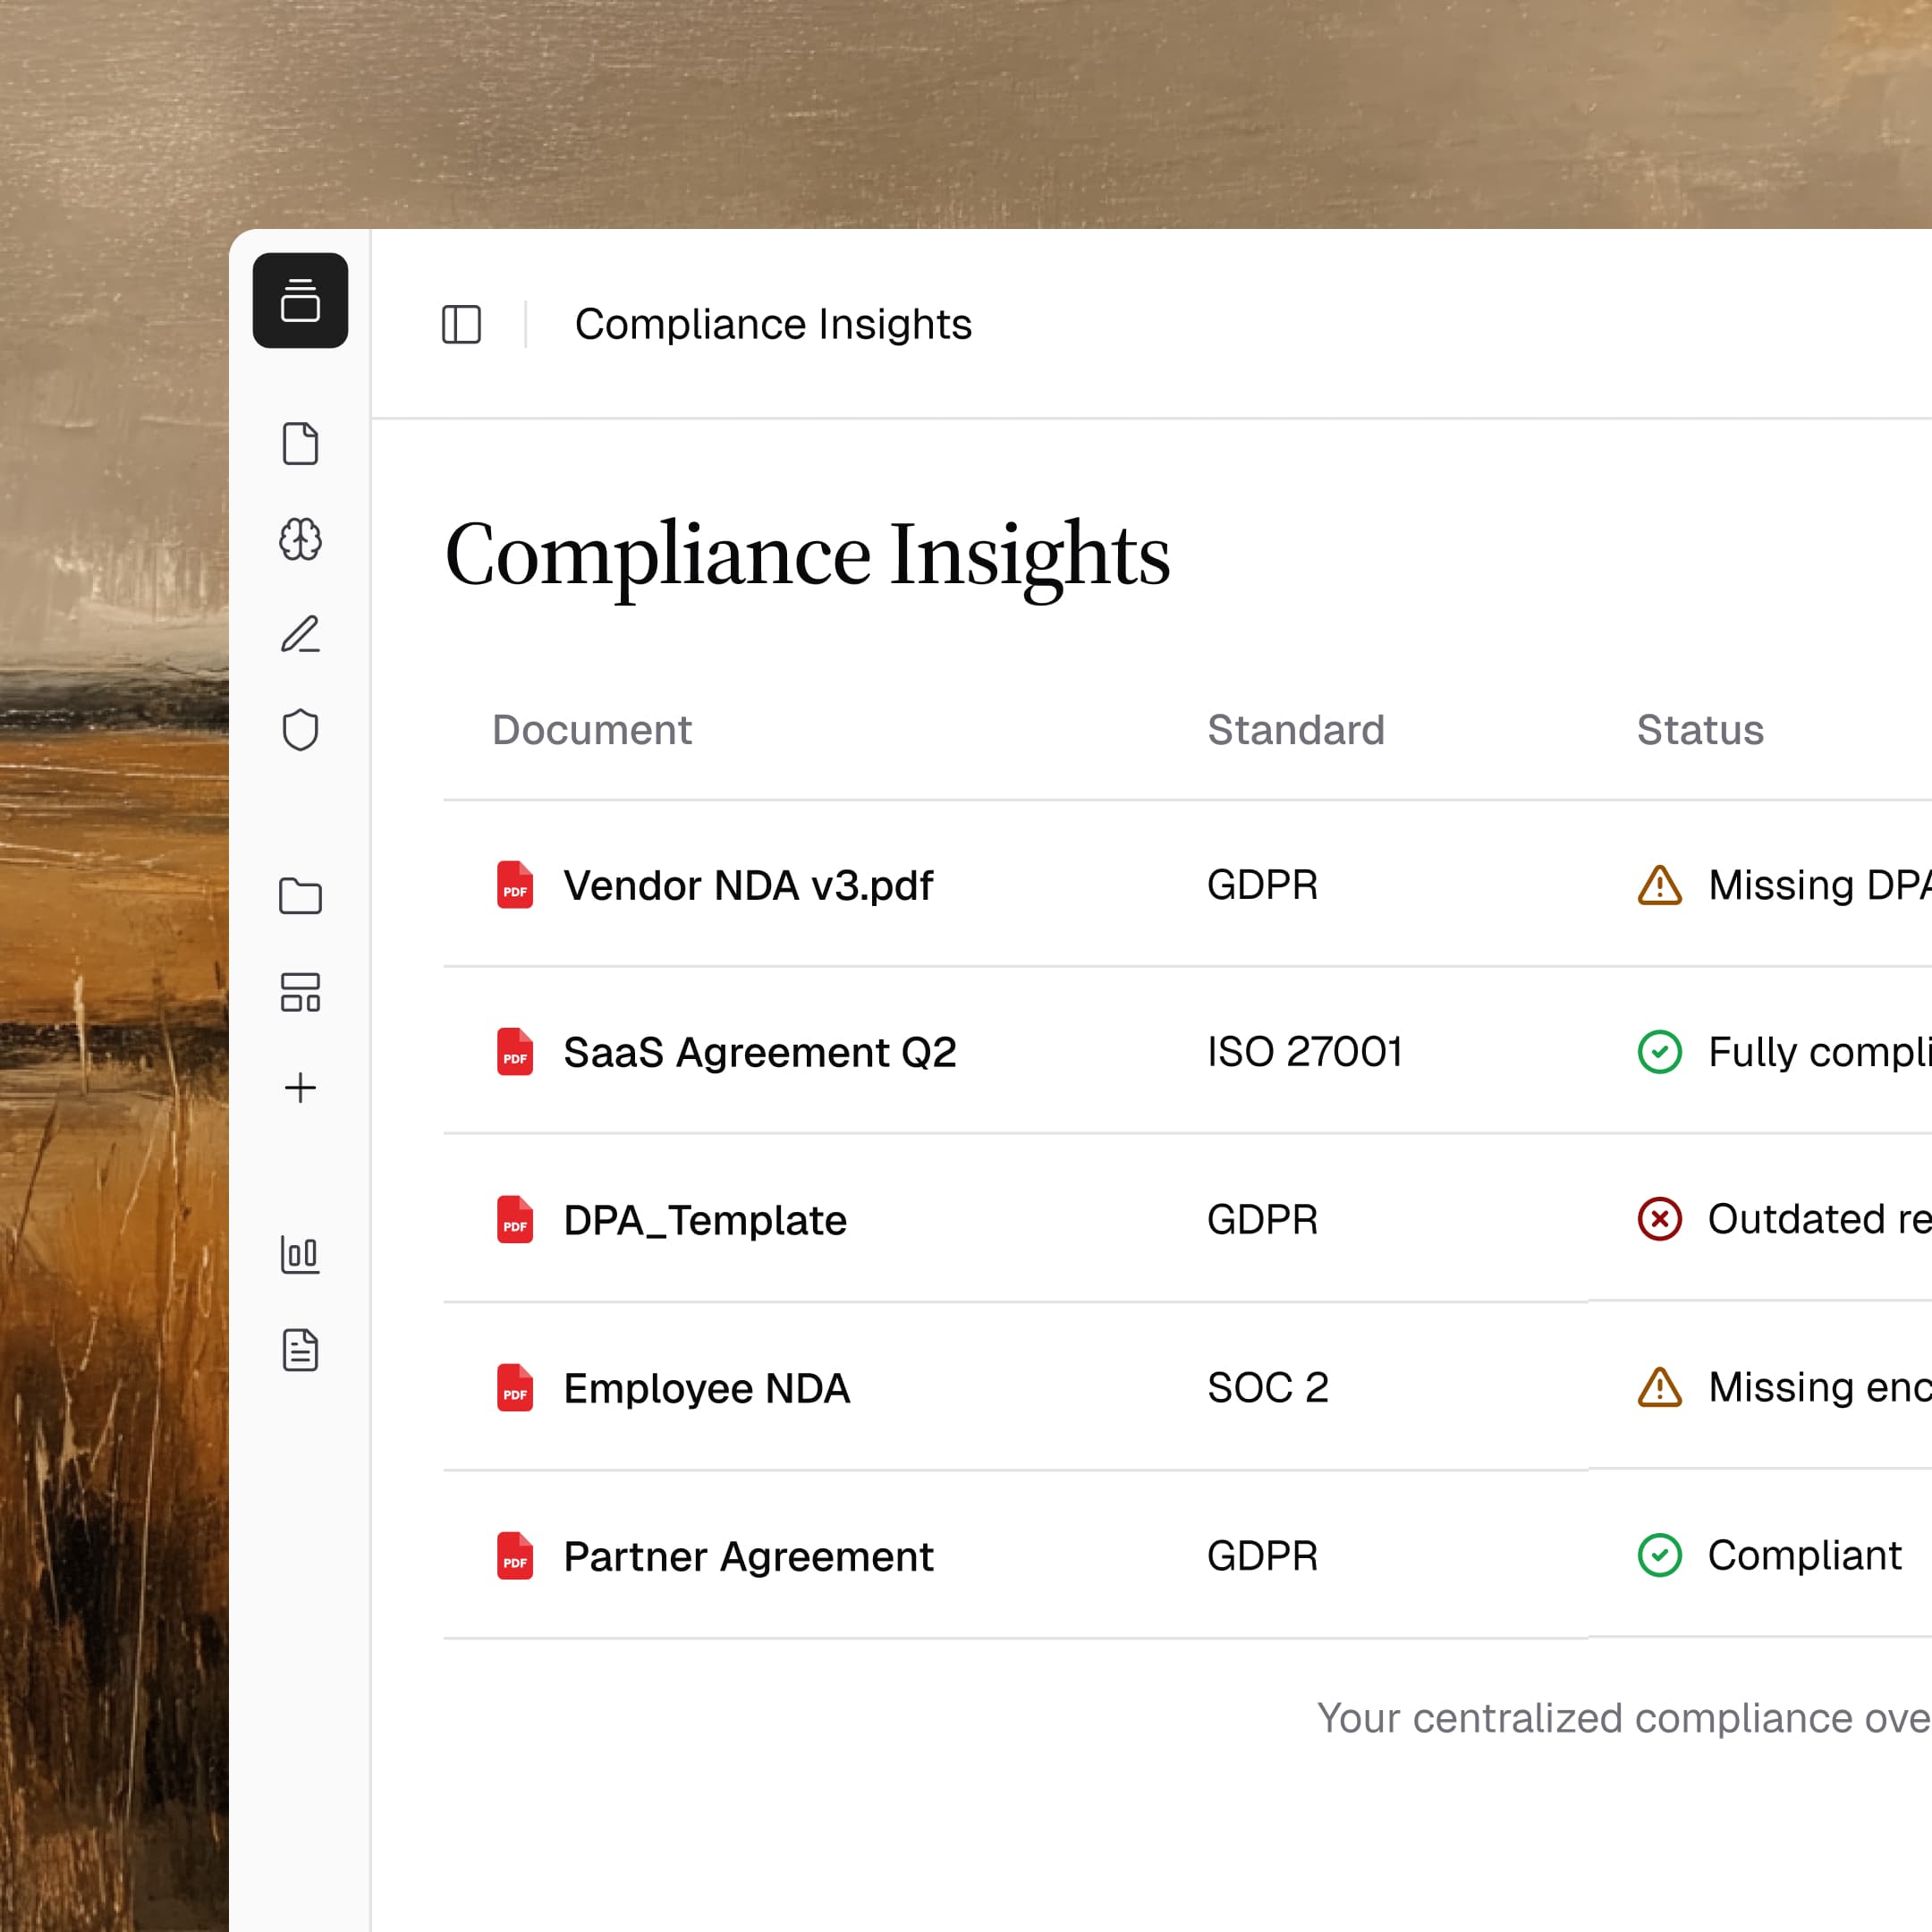Click the Status column header
The width and height of the screenshot is (1932, 1932).
click(1699, 730)
